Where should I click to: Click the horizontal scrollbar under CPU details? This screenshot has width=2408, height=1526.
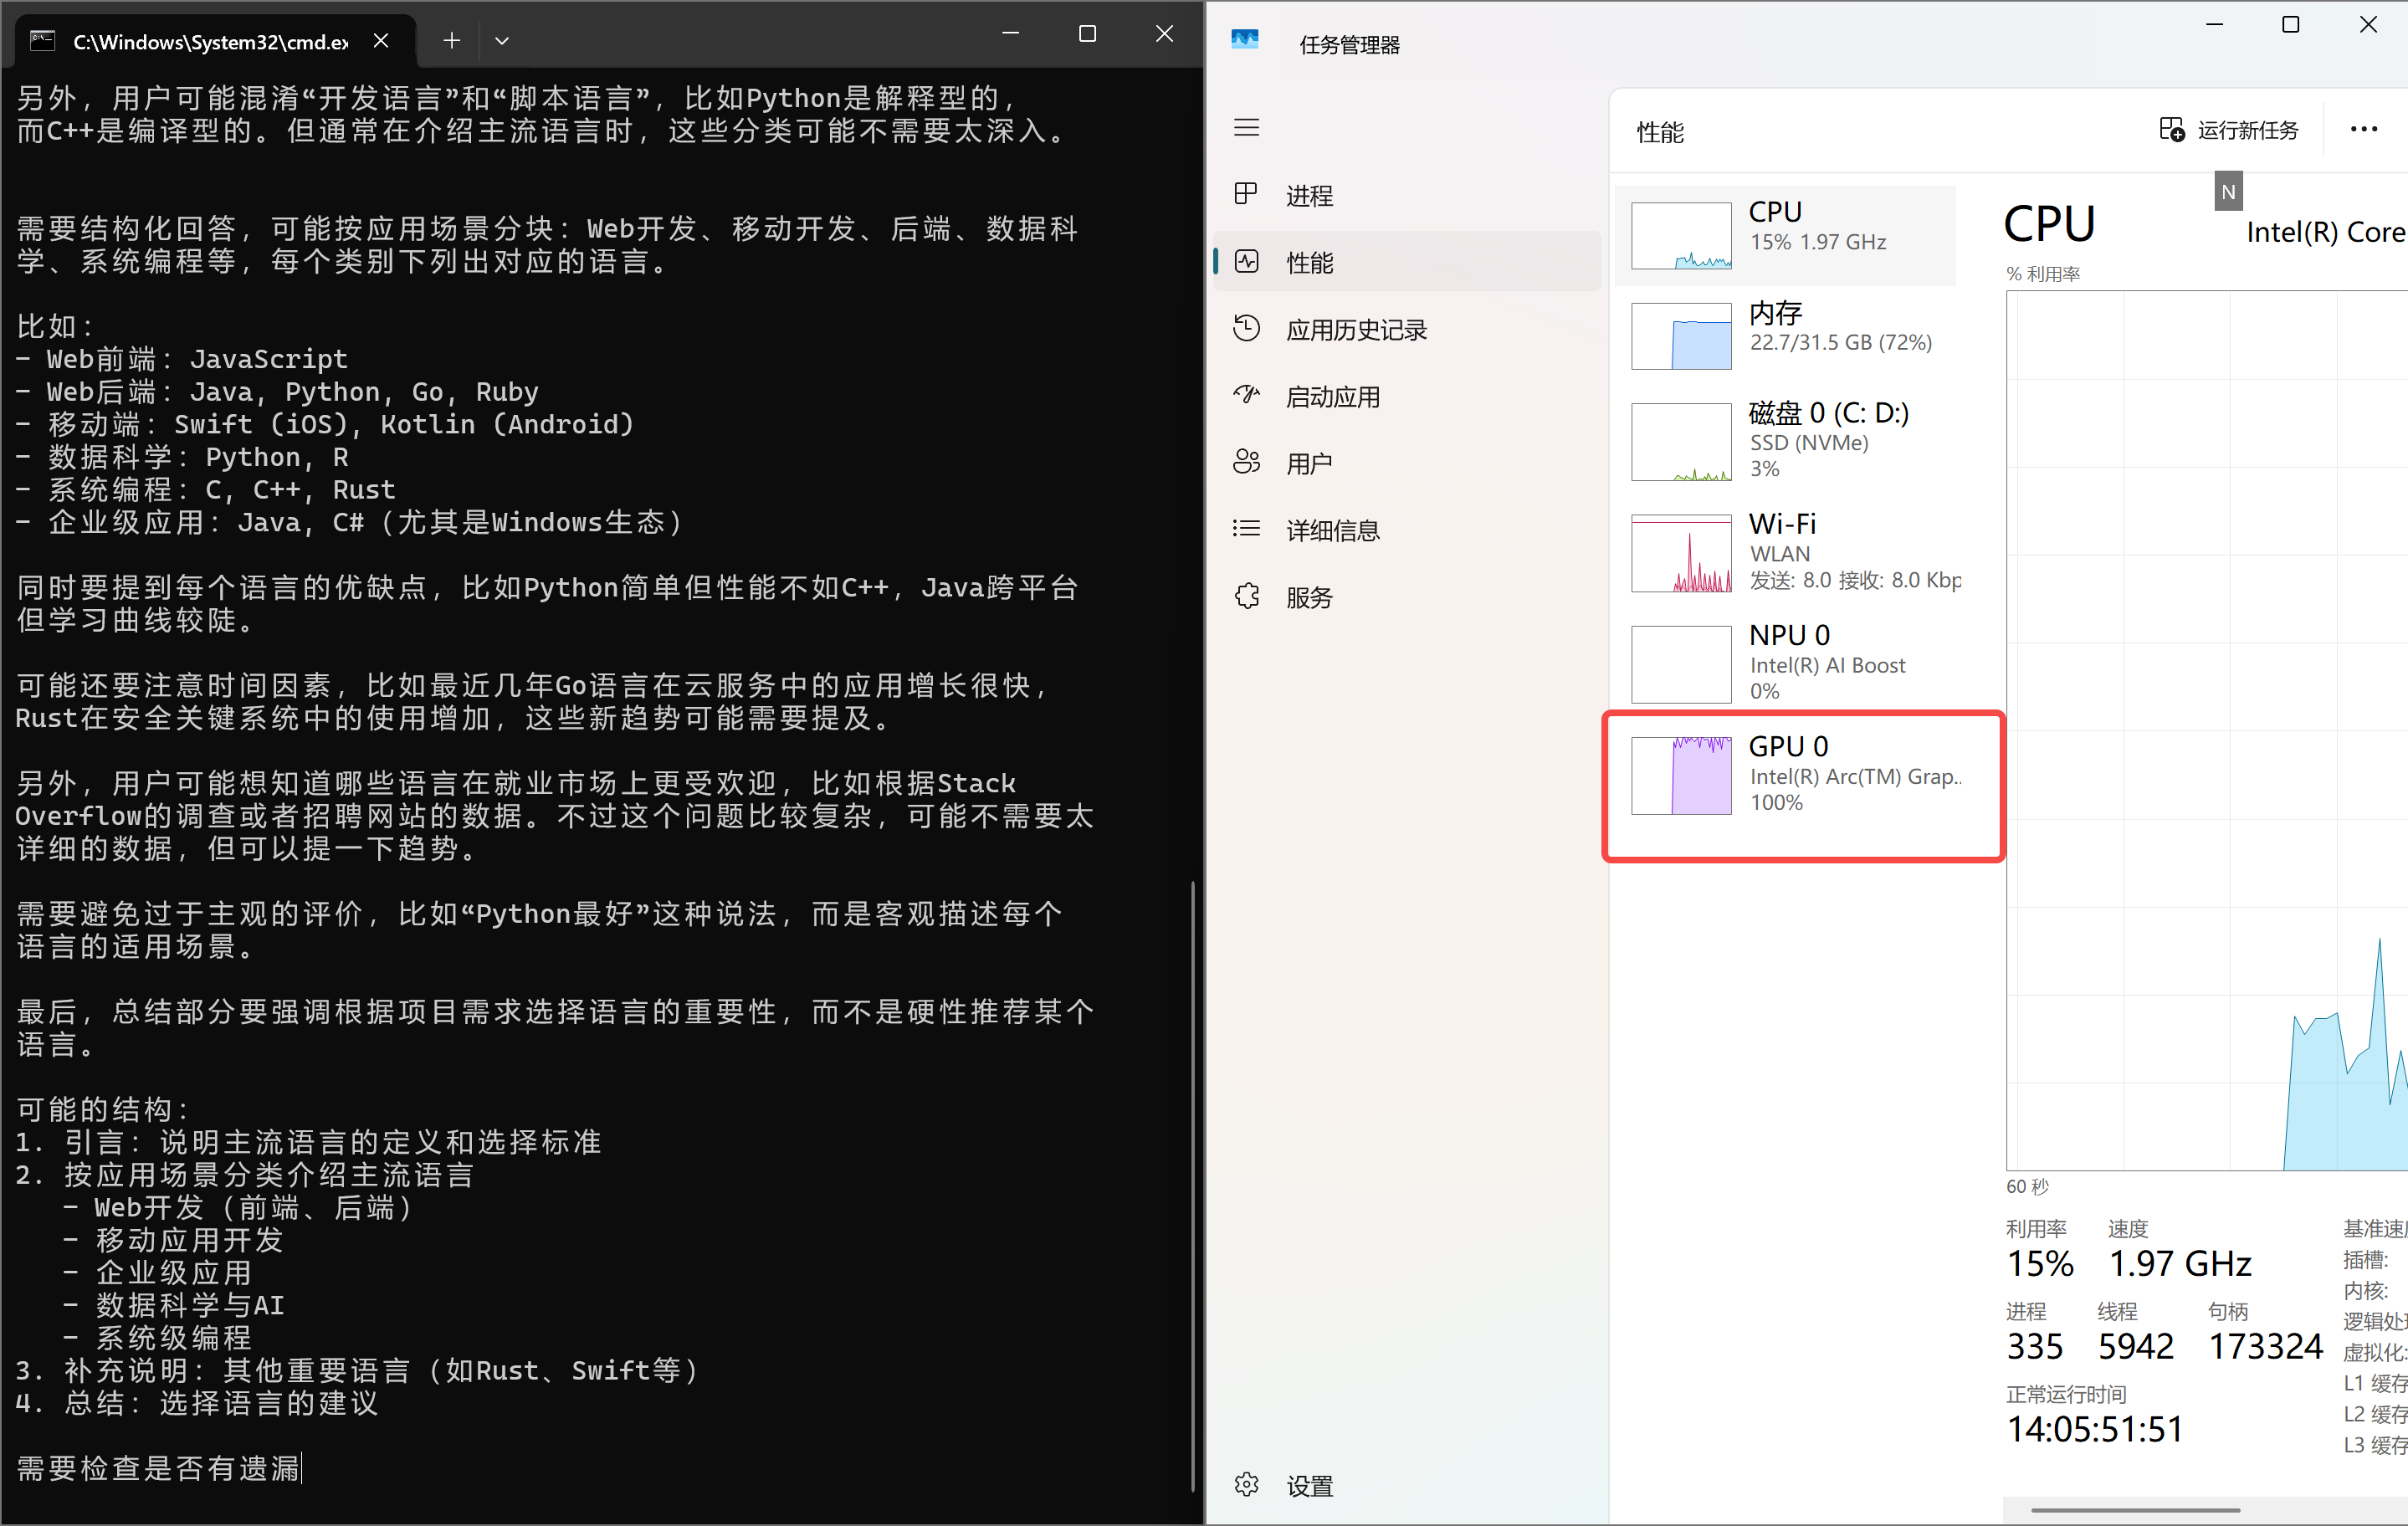[2135, 1510]
